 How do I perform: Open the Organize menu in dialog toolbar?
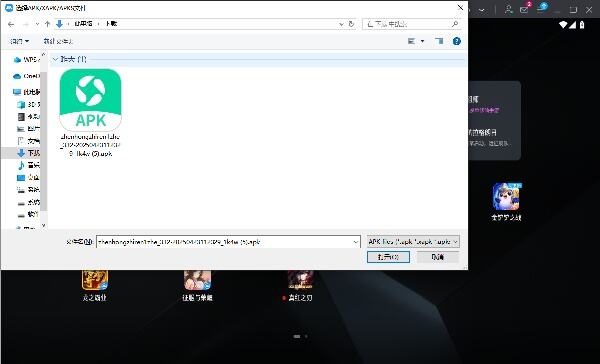coord(19,41)
